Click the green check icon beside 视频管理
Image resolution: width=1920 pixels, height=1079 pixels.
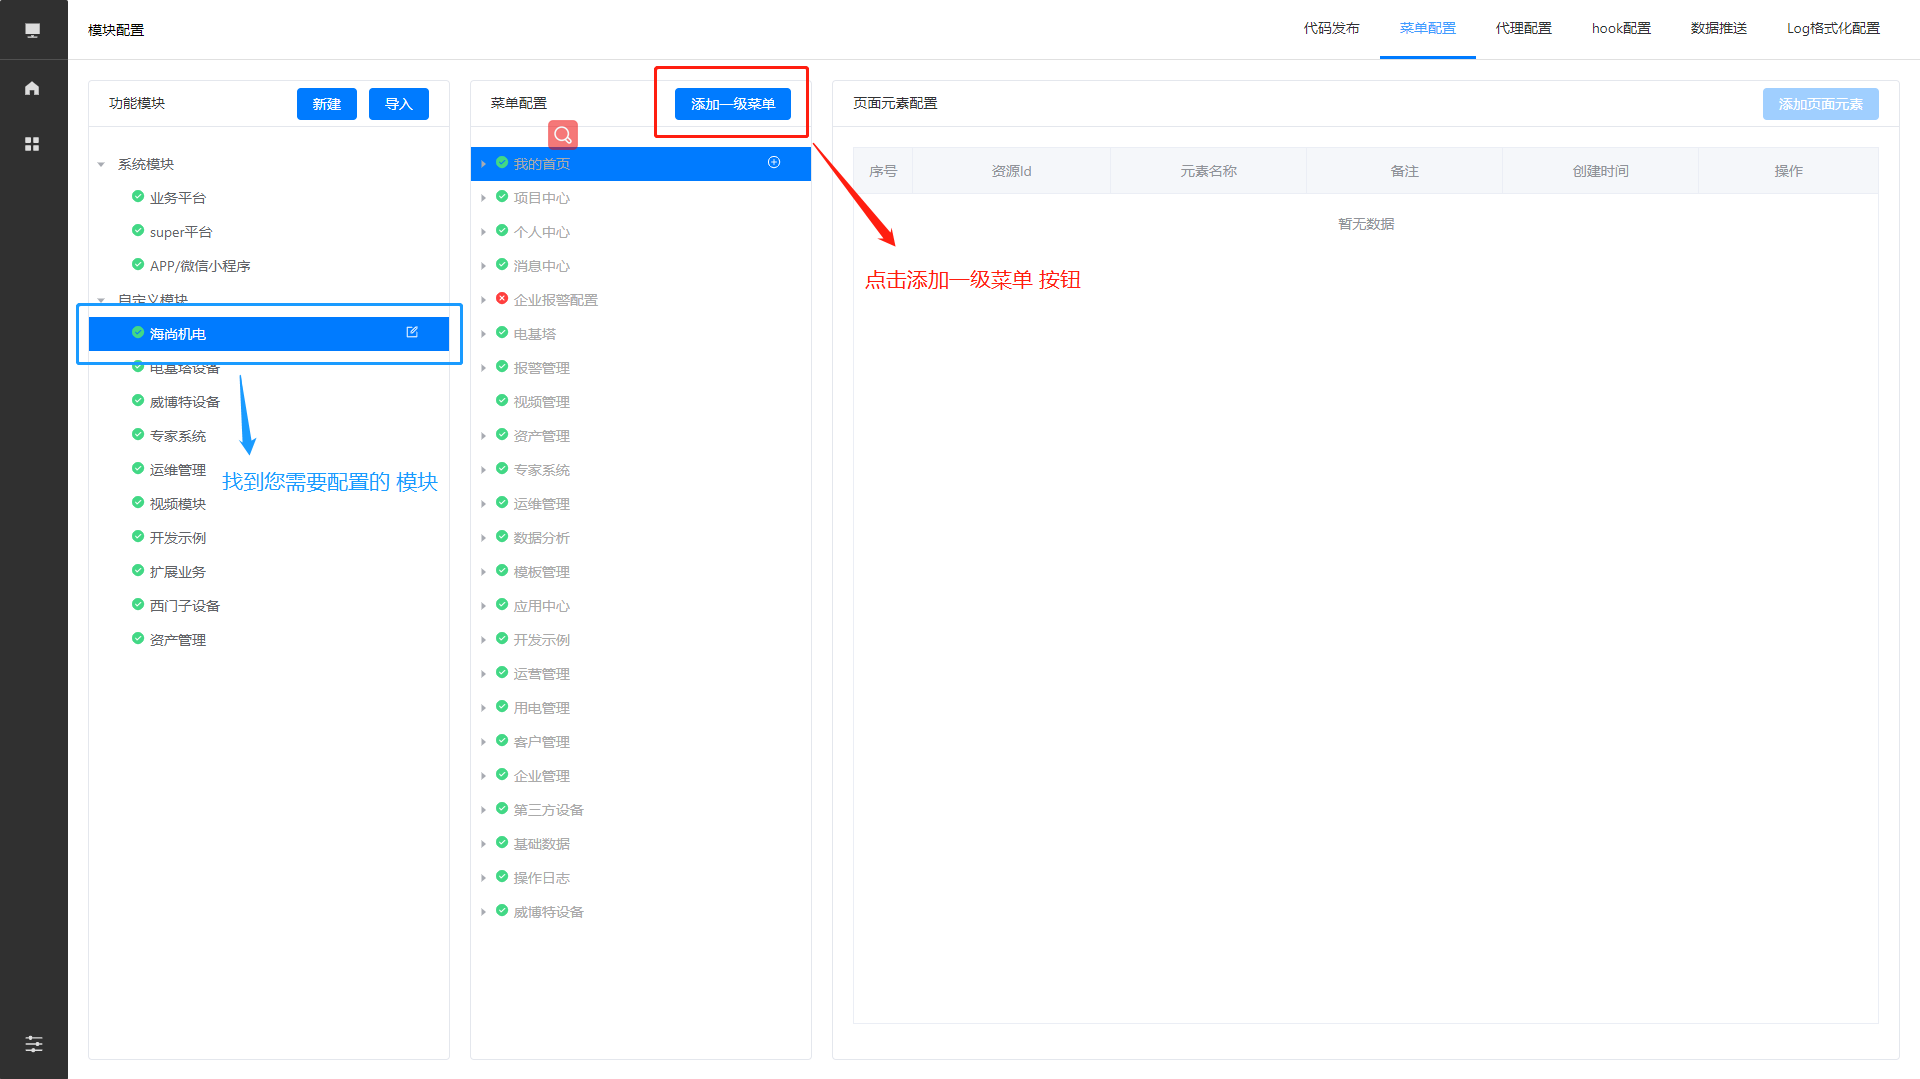pyautogui.click(x=502, y=401)
